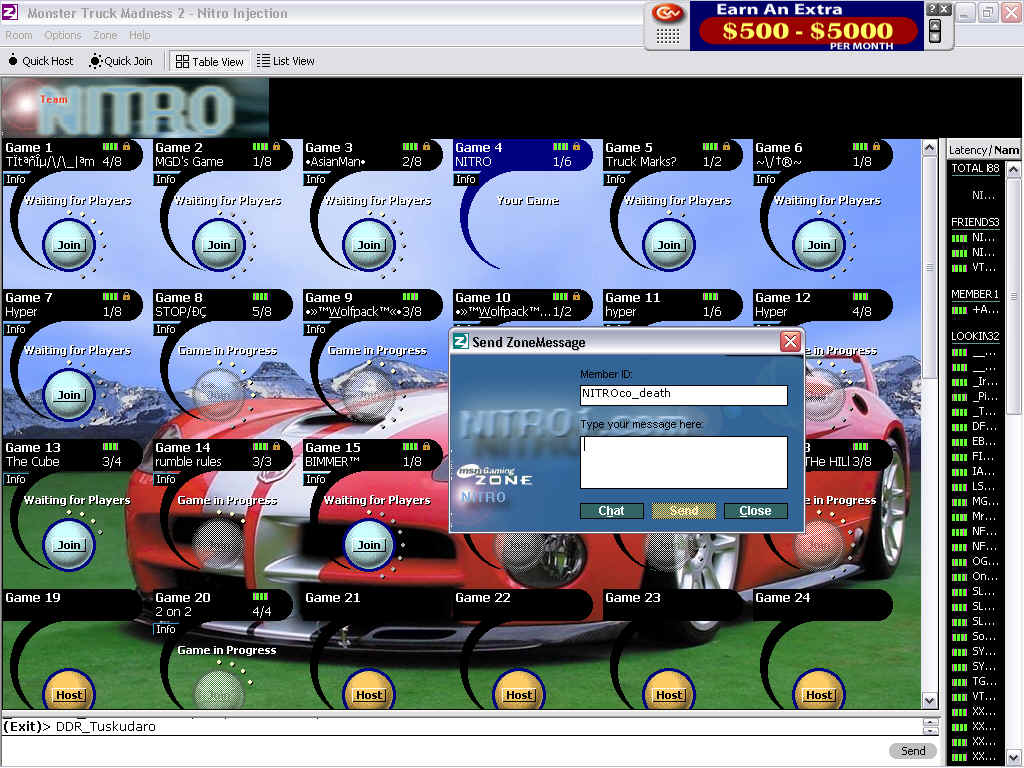Click the player list scrollbar up arrow
1024x768 pixels.
[x=1014, y=170]
